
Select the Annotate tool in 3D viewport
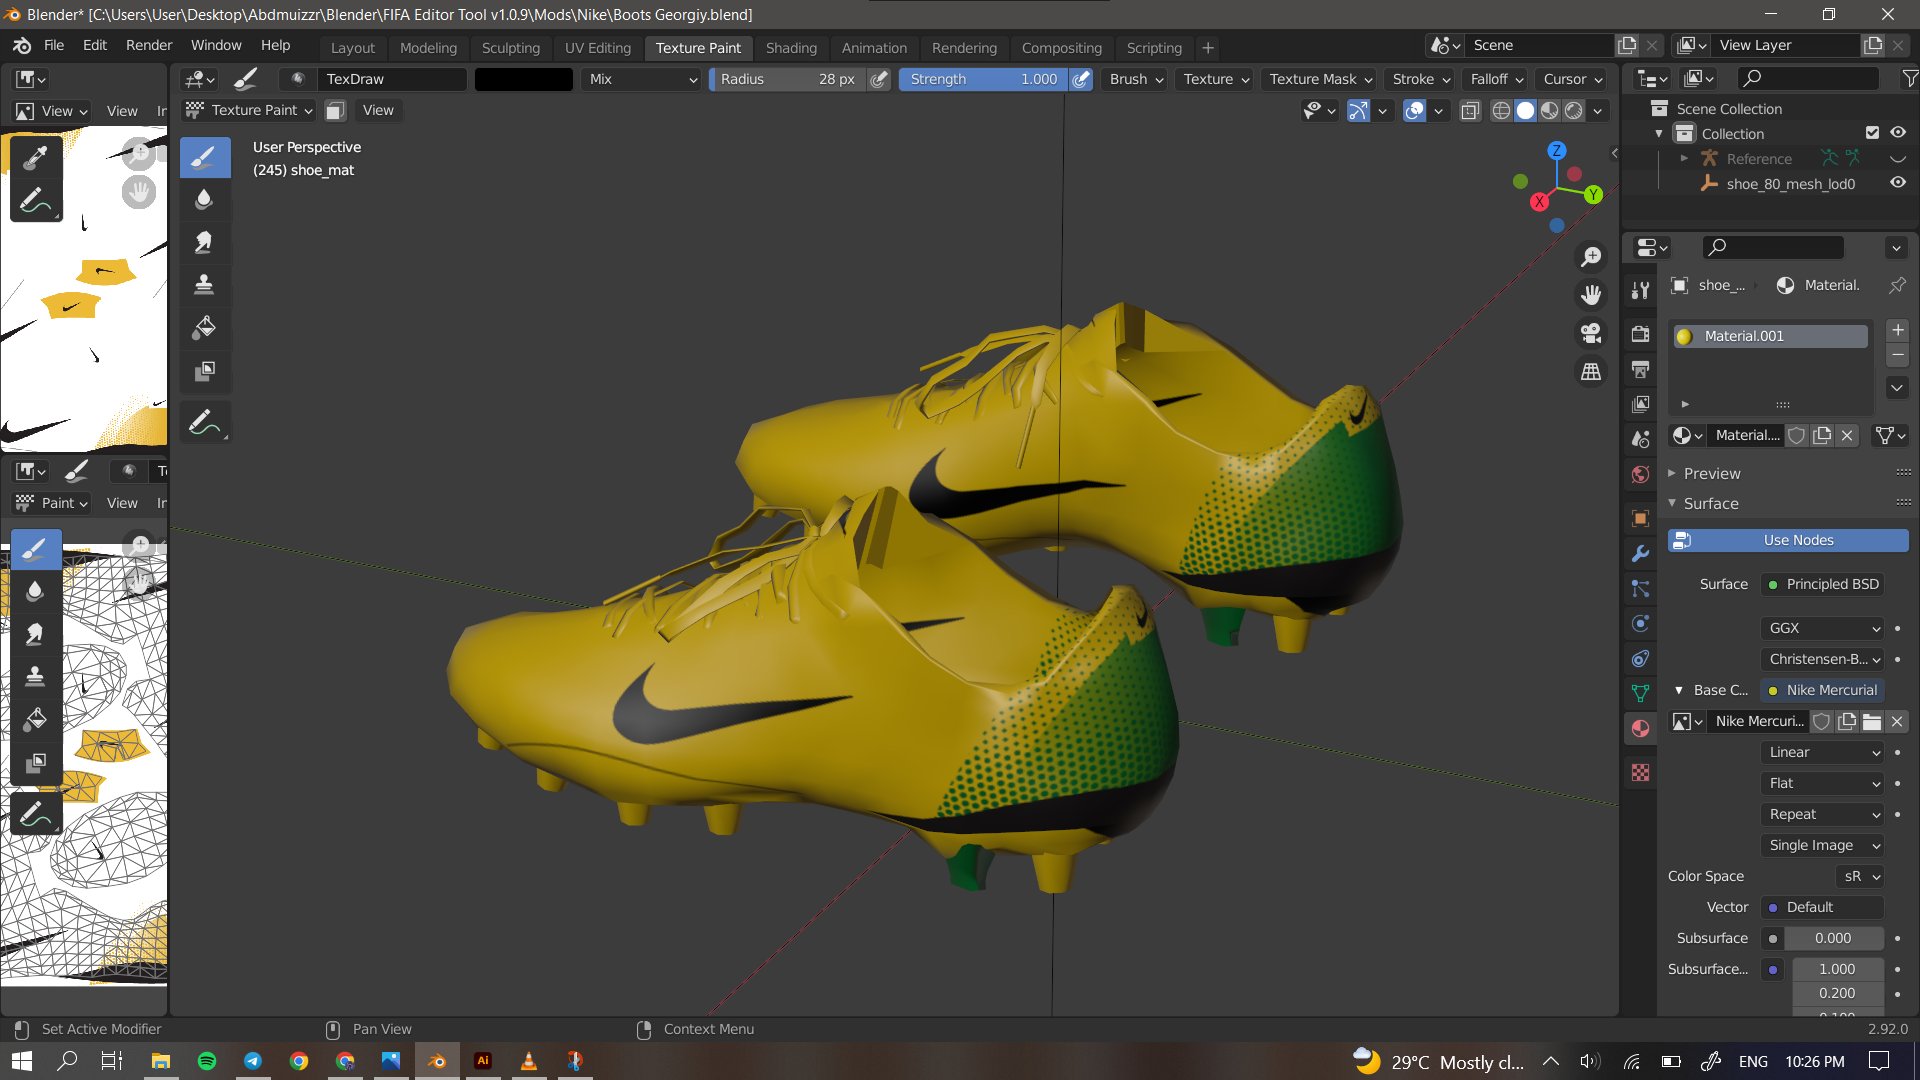pos(204,423)
